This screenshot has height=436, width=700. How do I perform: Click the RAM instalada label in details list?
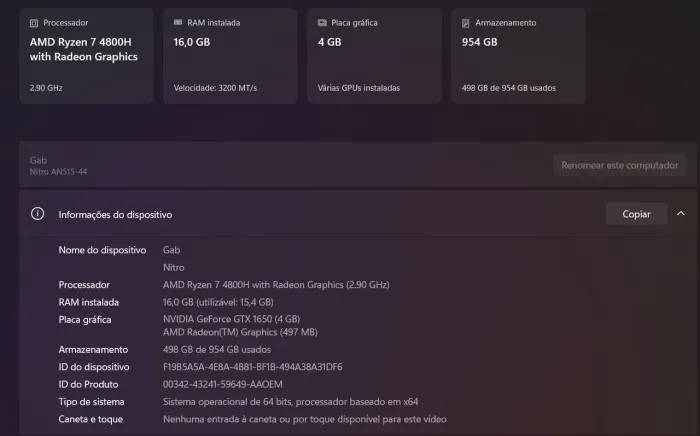88,302
